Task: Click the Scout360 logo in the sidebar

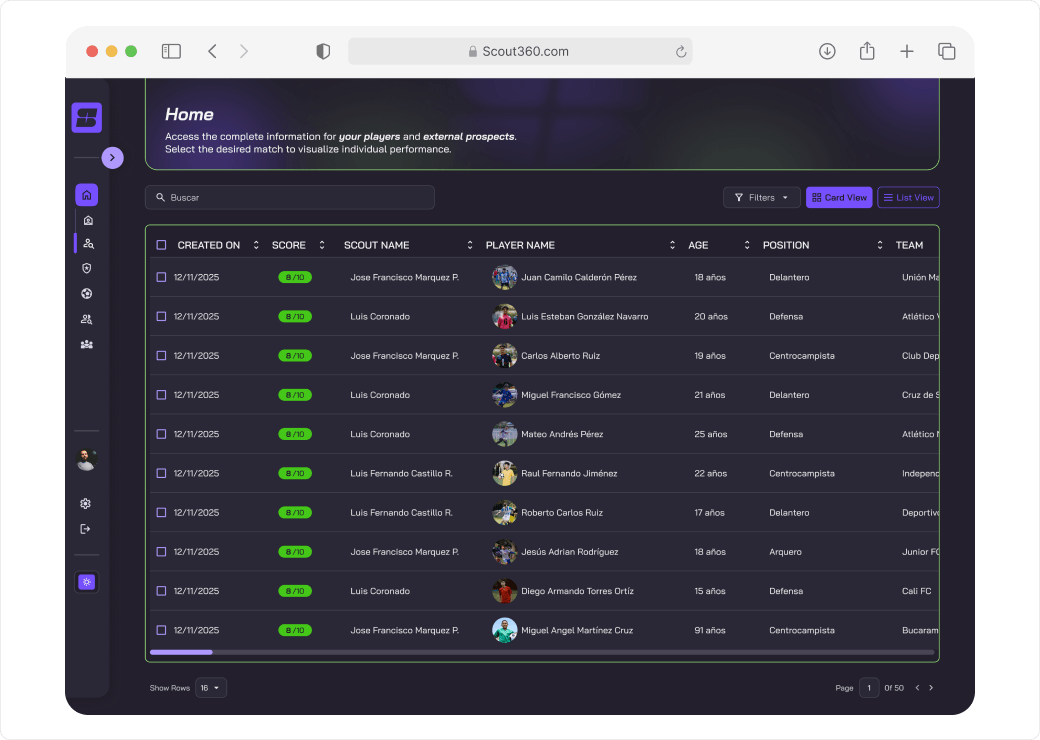Action: coord(87,118)
